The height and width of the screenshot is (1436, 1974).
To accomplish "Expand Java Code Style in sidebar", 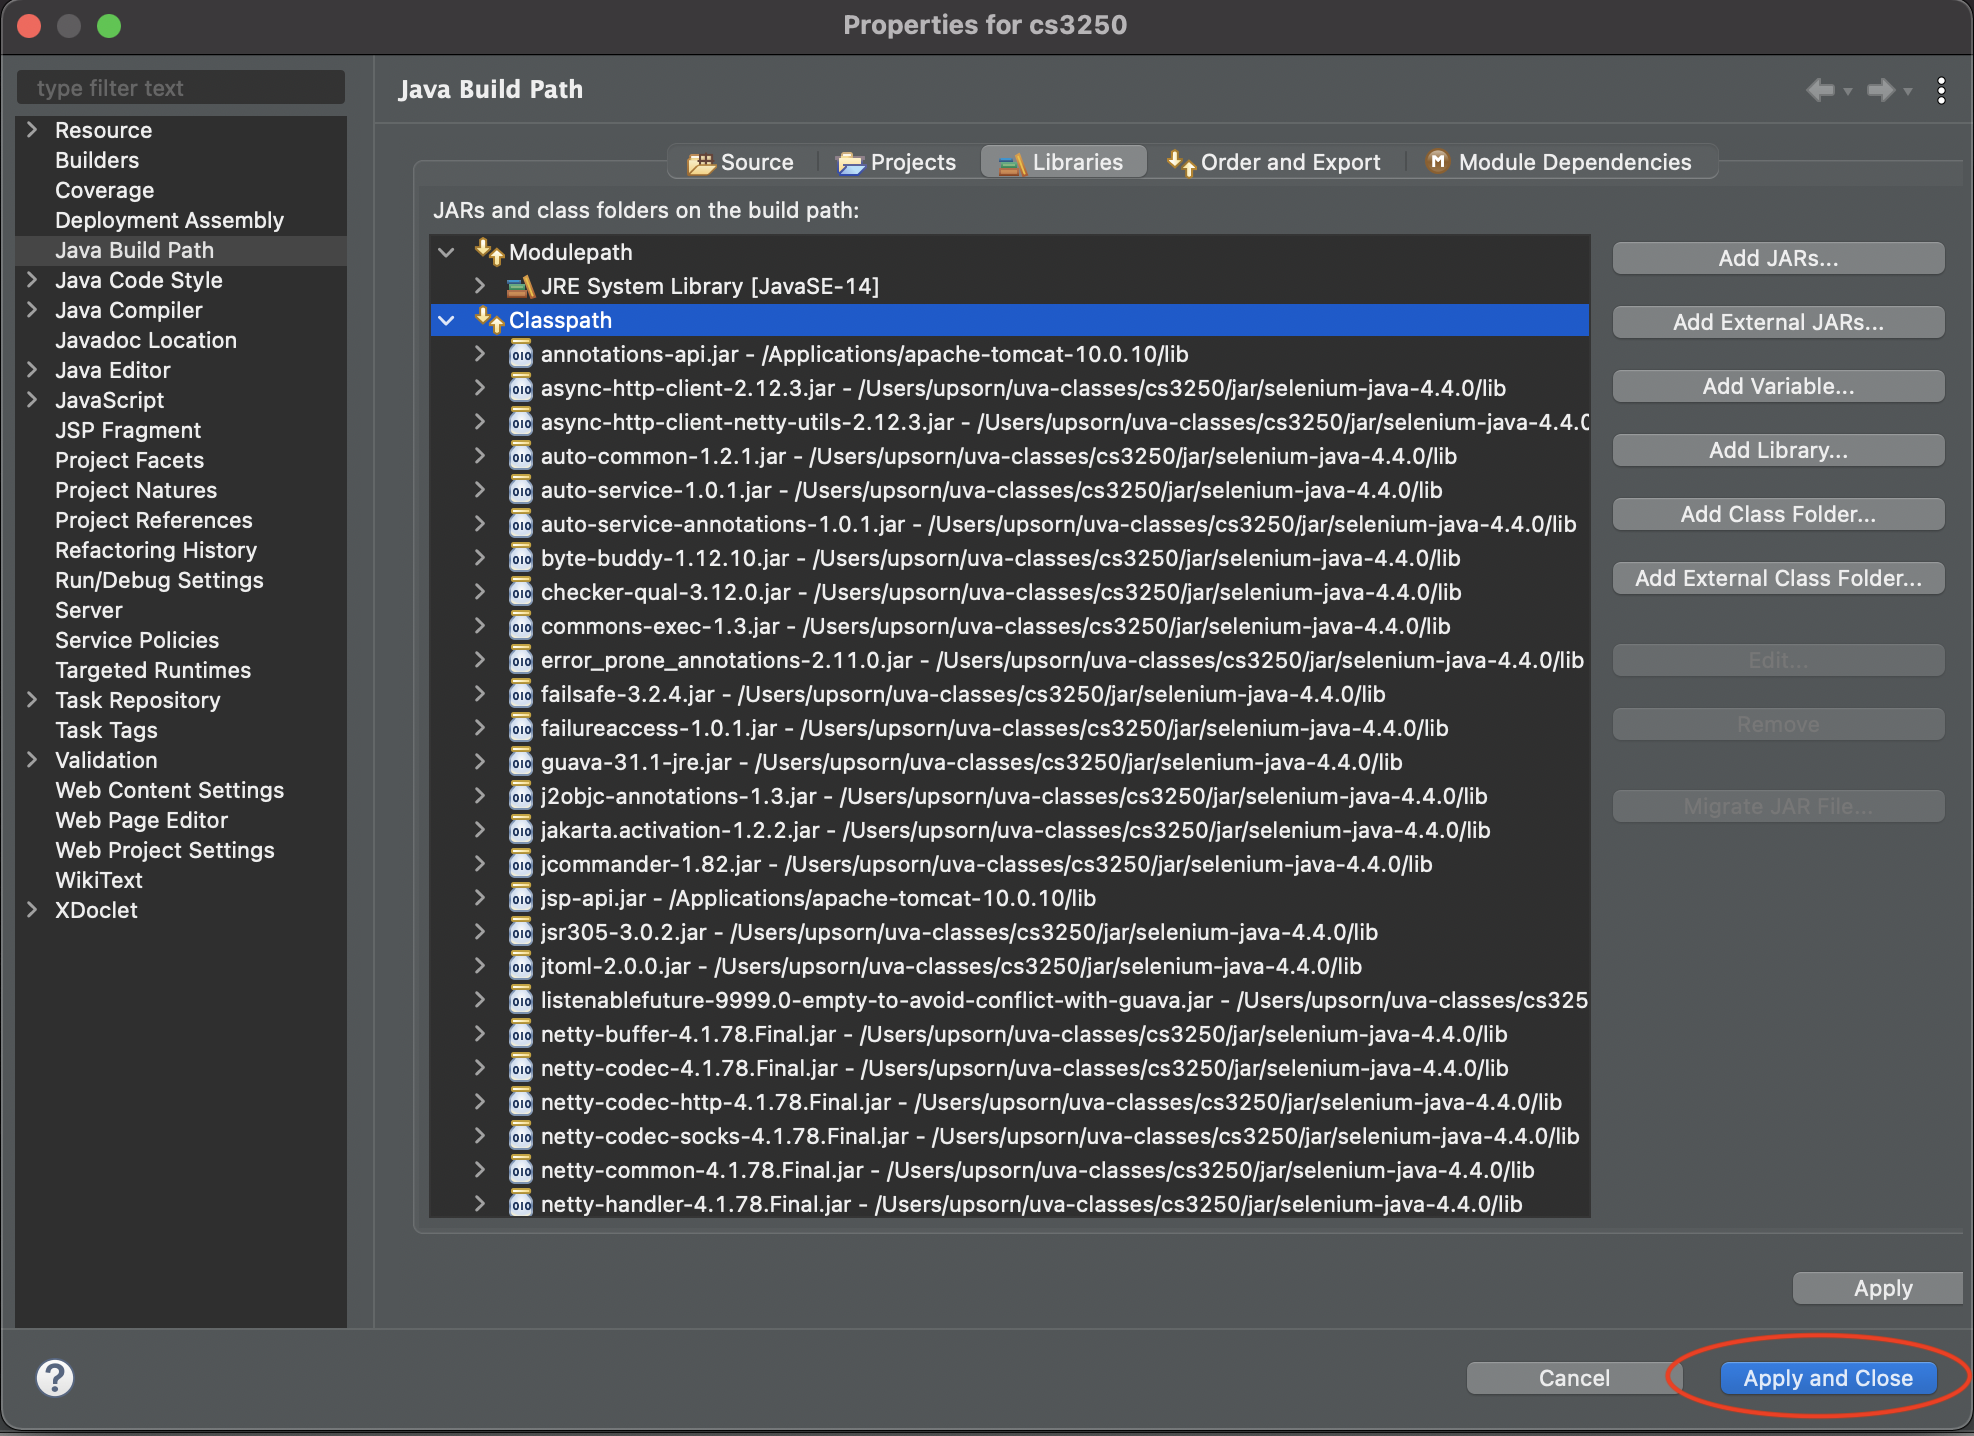I will (x=32, y=280).
